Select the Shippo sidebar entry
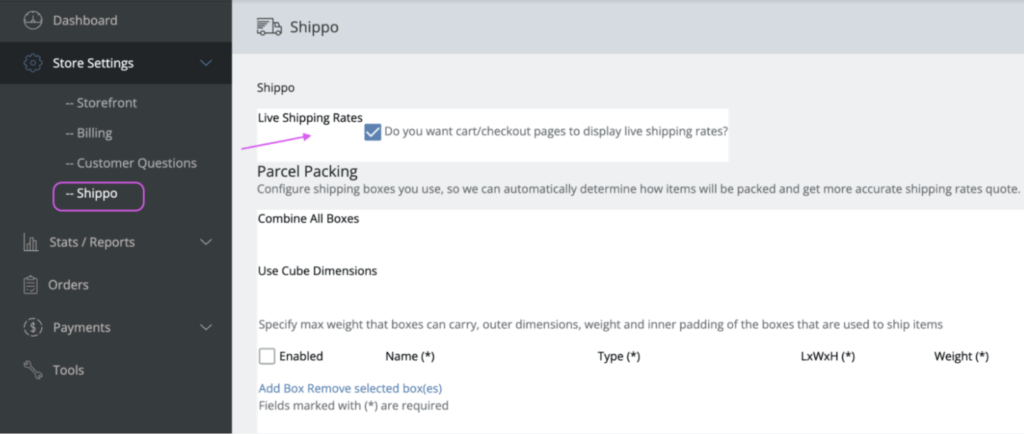The width and height of the screenshot is (1024, 434). 98,194
